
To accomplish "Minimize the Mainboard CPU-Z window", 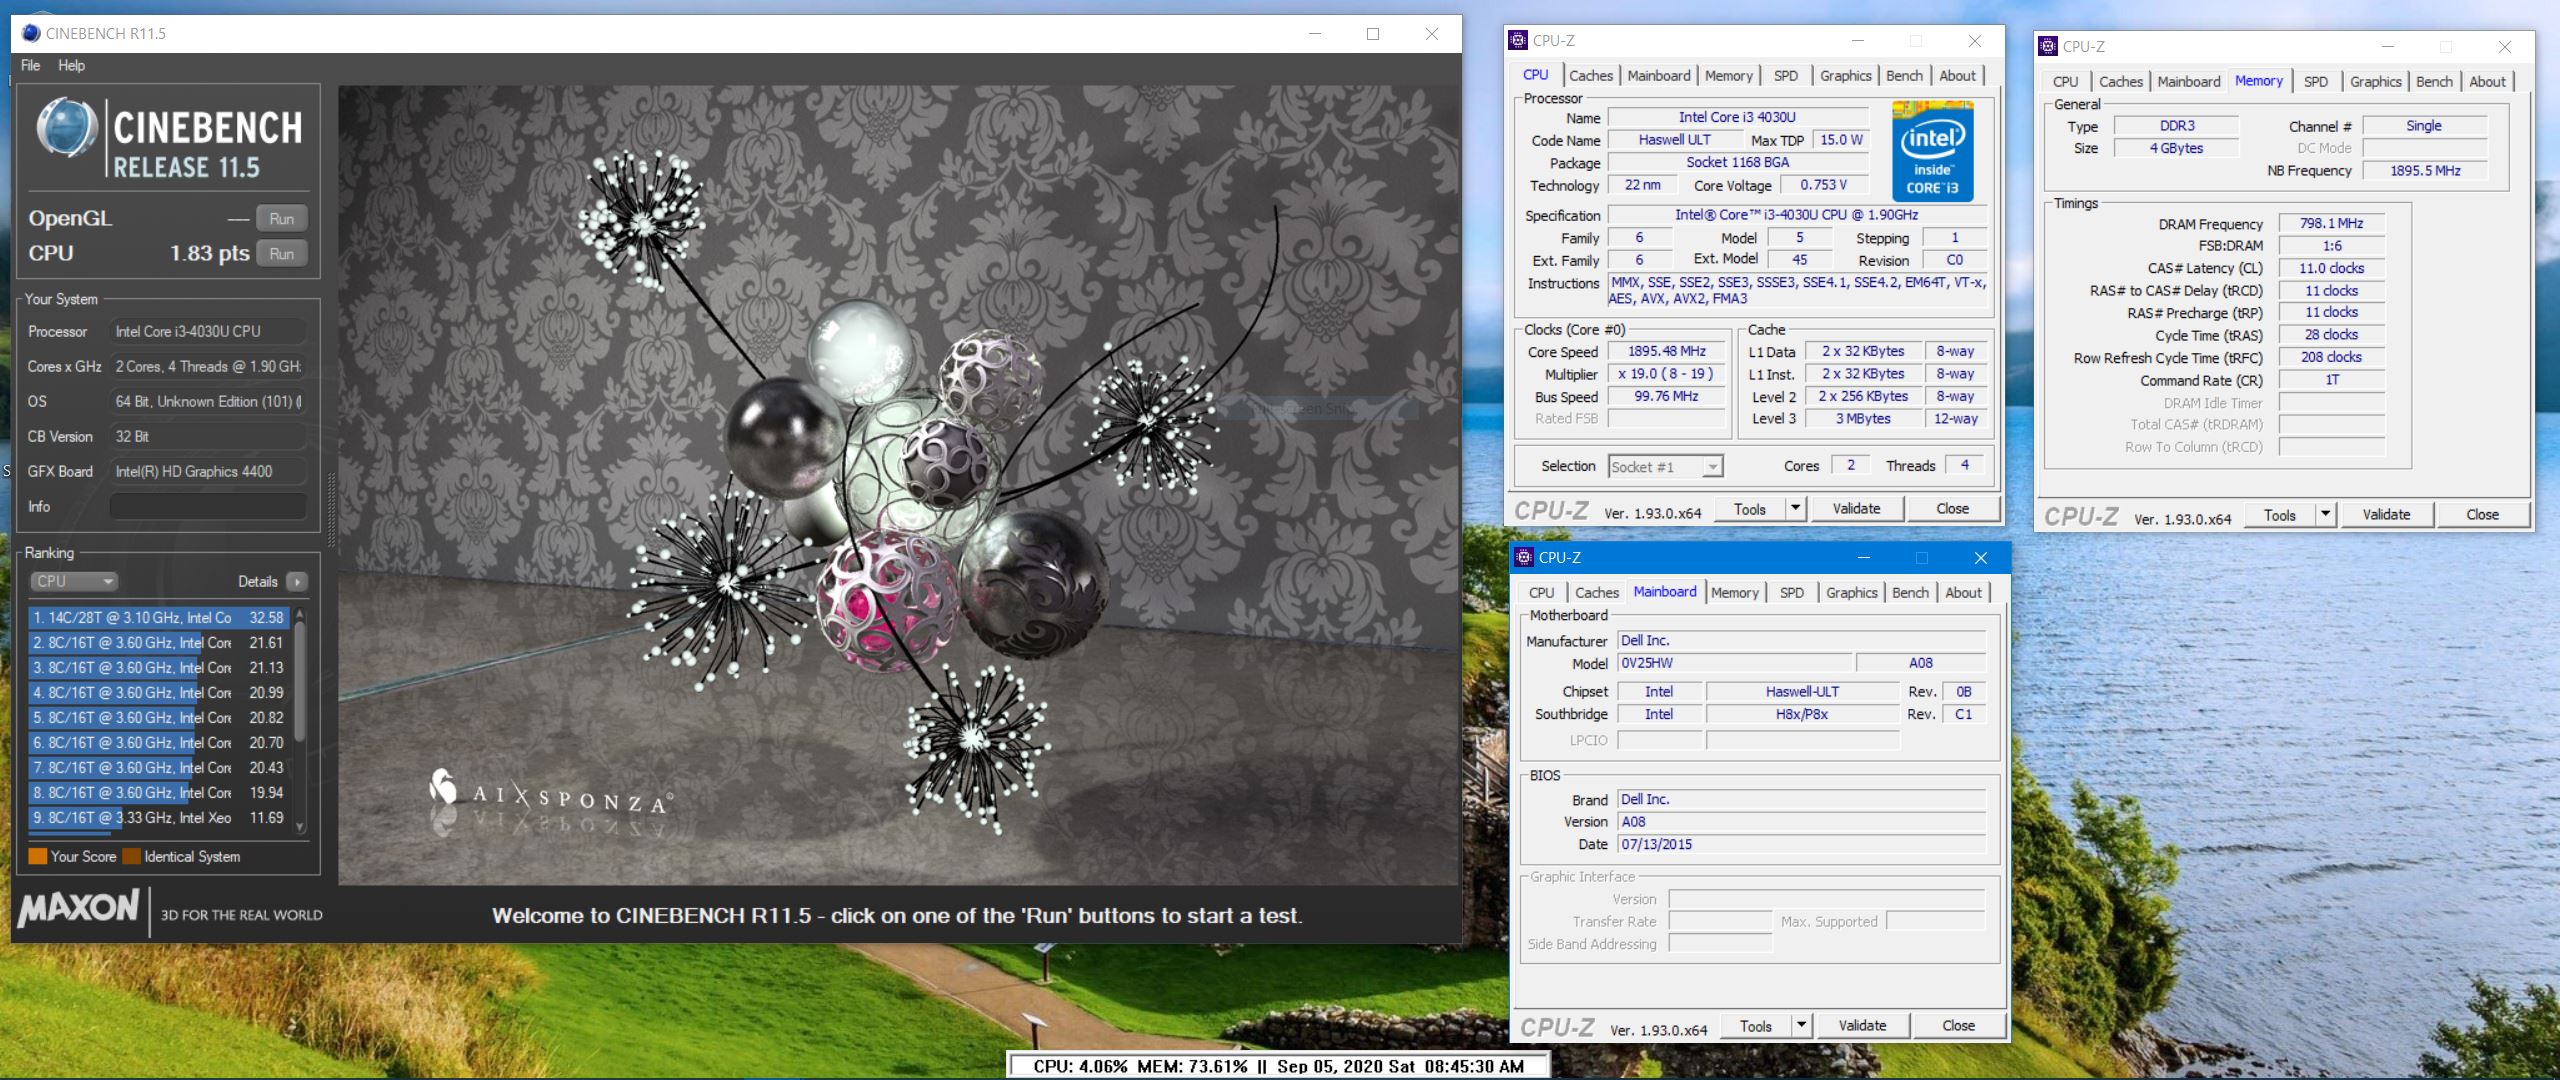I will 1864,558.
